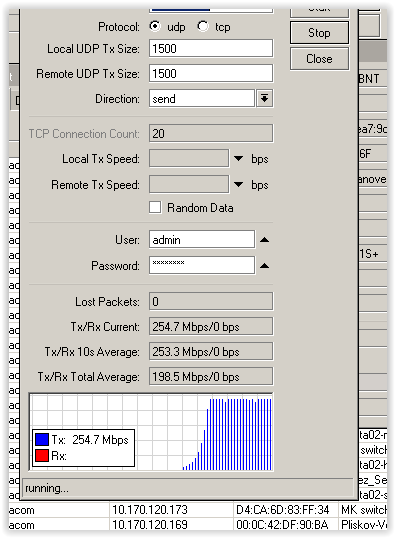Click the MK switch identity cell
The height and width of the screenshot is (538, 395).
(364, 510)
